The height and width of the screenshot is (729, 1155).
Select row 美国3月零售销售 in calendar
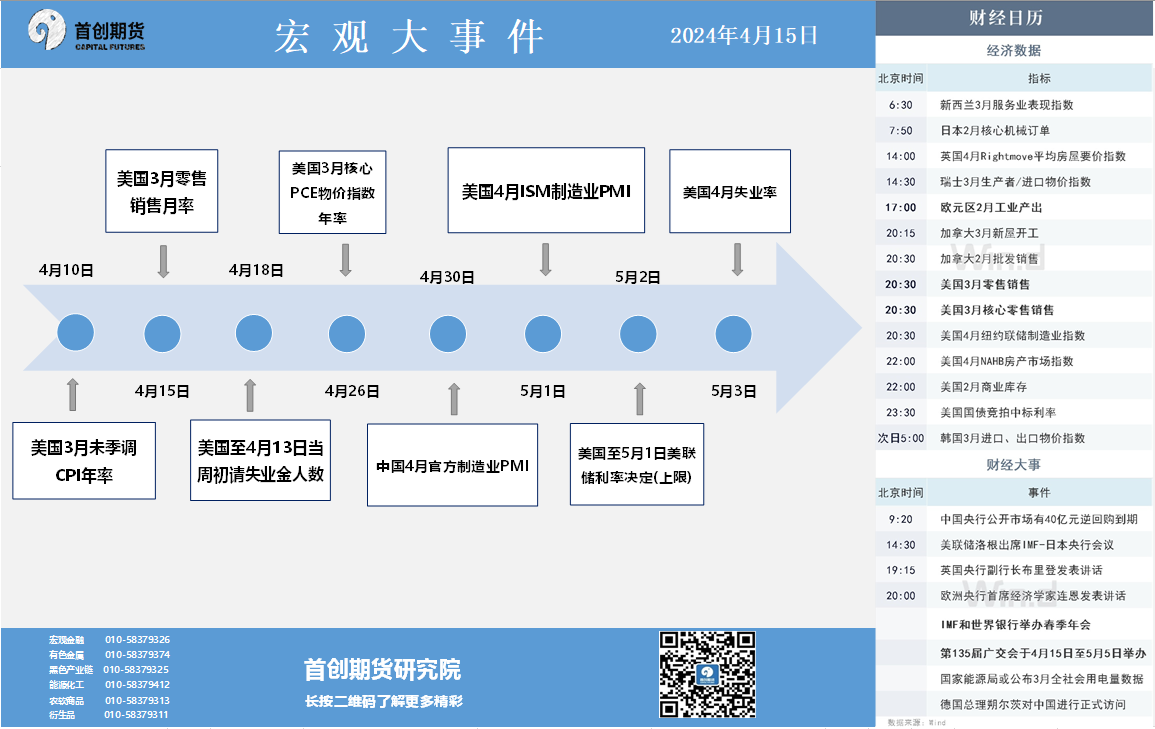click(1014, 284)
